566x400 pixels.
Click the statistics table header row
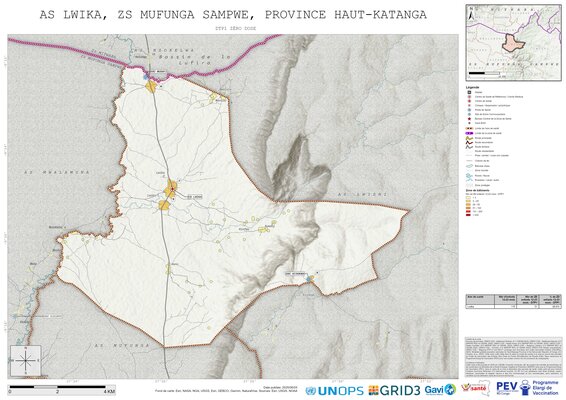tap(513, 299)
